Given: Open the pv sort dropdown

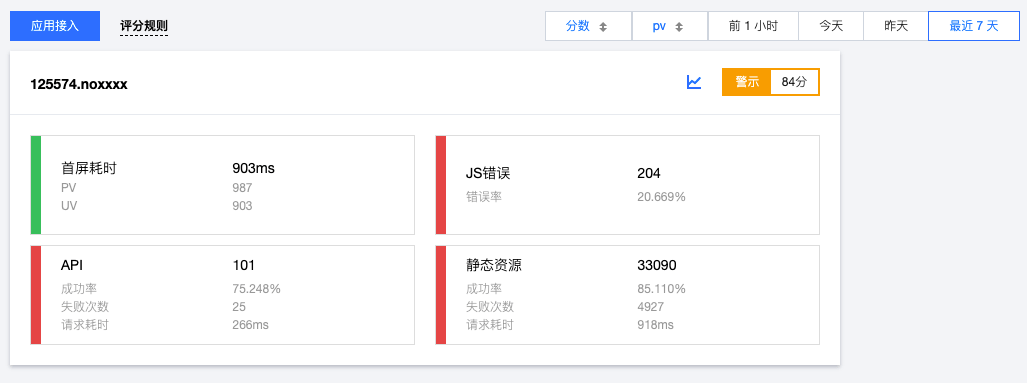Looking at the screenshot, I should click(669, 26).
